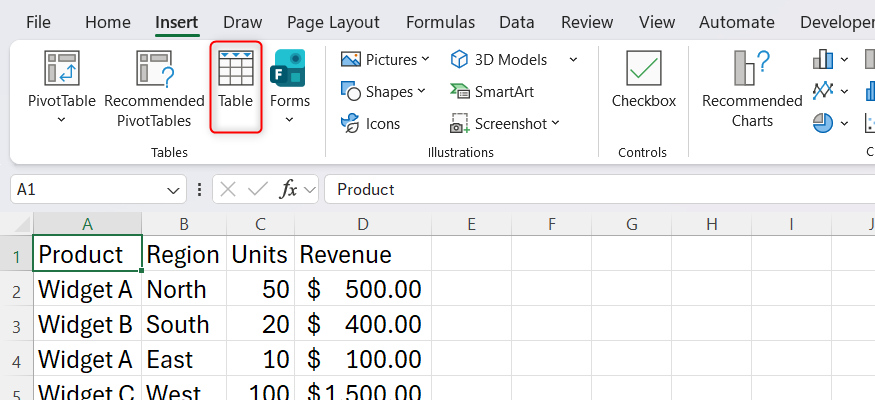The width and height of the screenshot is (875, 400).
Task: Open the Data tab
Action: coord(517,22)
